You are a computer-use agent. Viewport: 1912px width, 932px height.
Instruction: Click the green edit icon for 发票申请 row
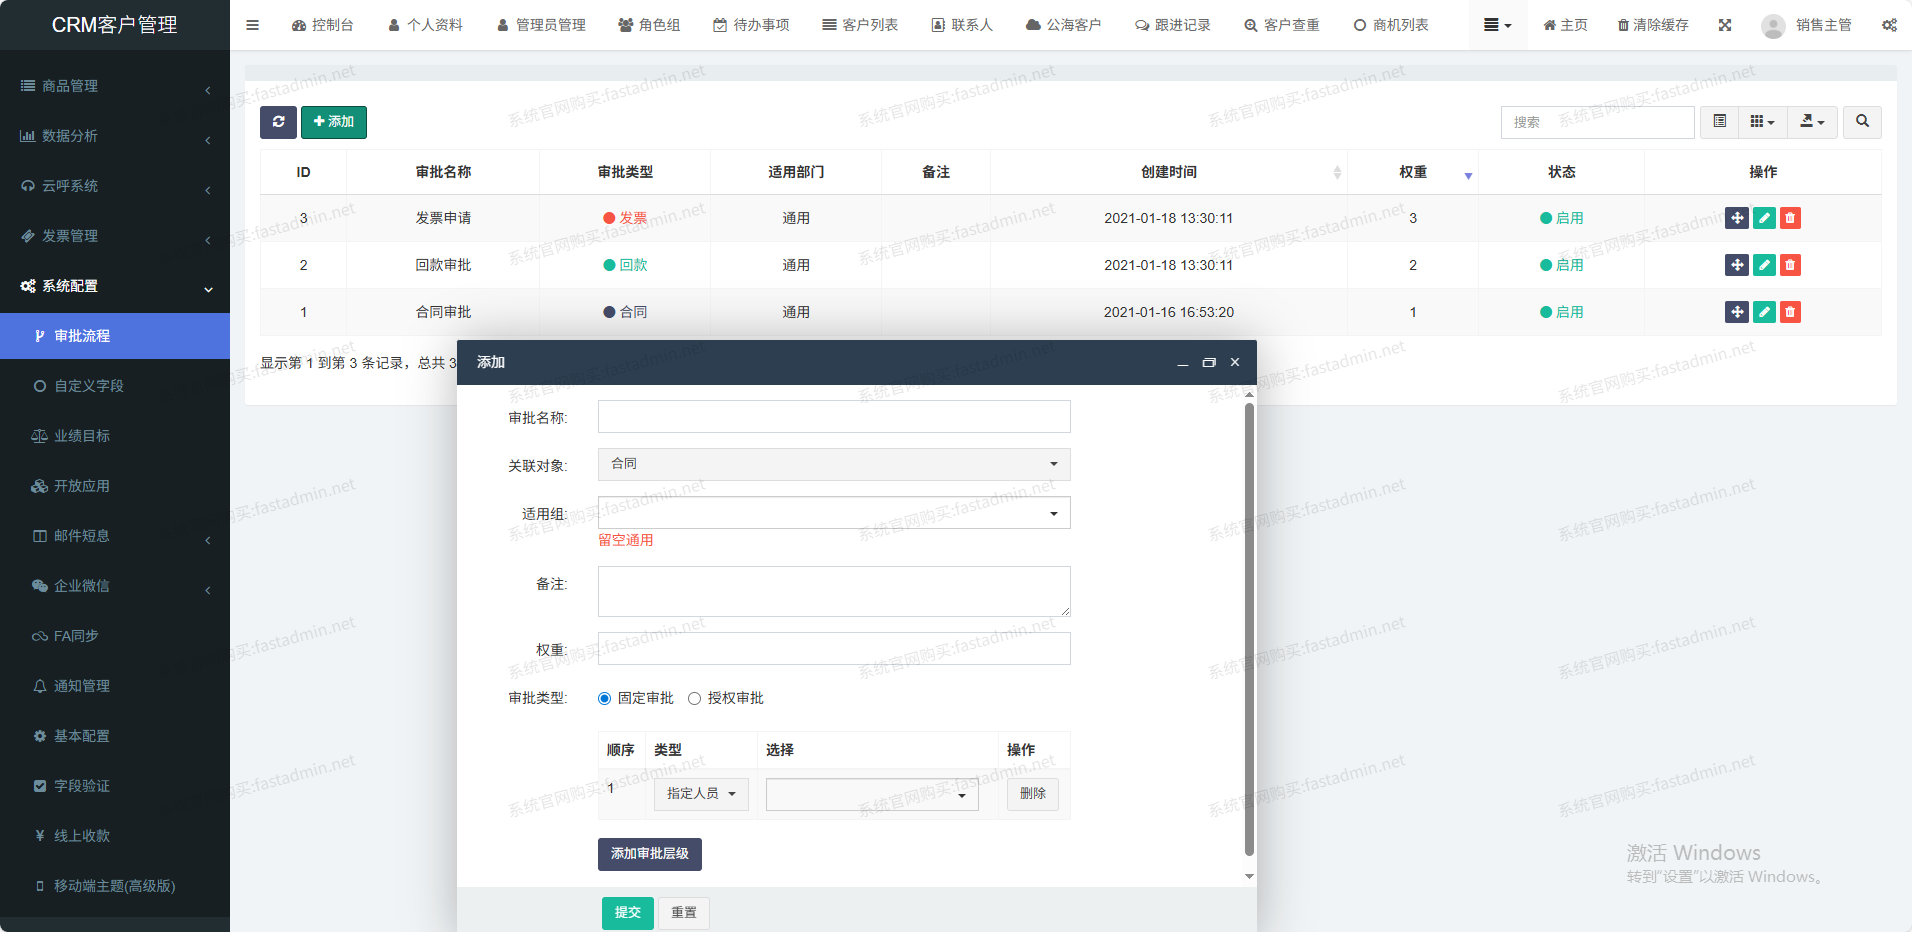(x=1764, y=218)
